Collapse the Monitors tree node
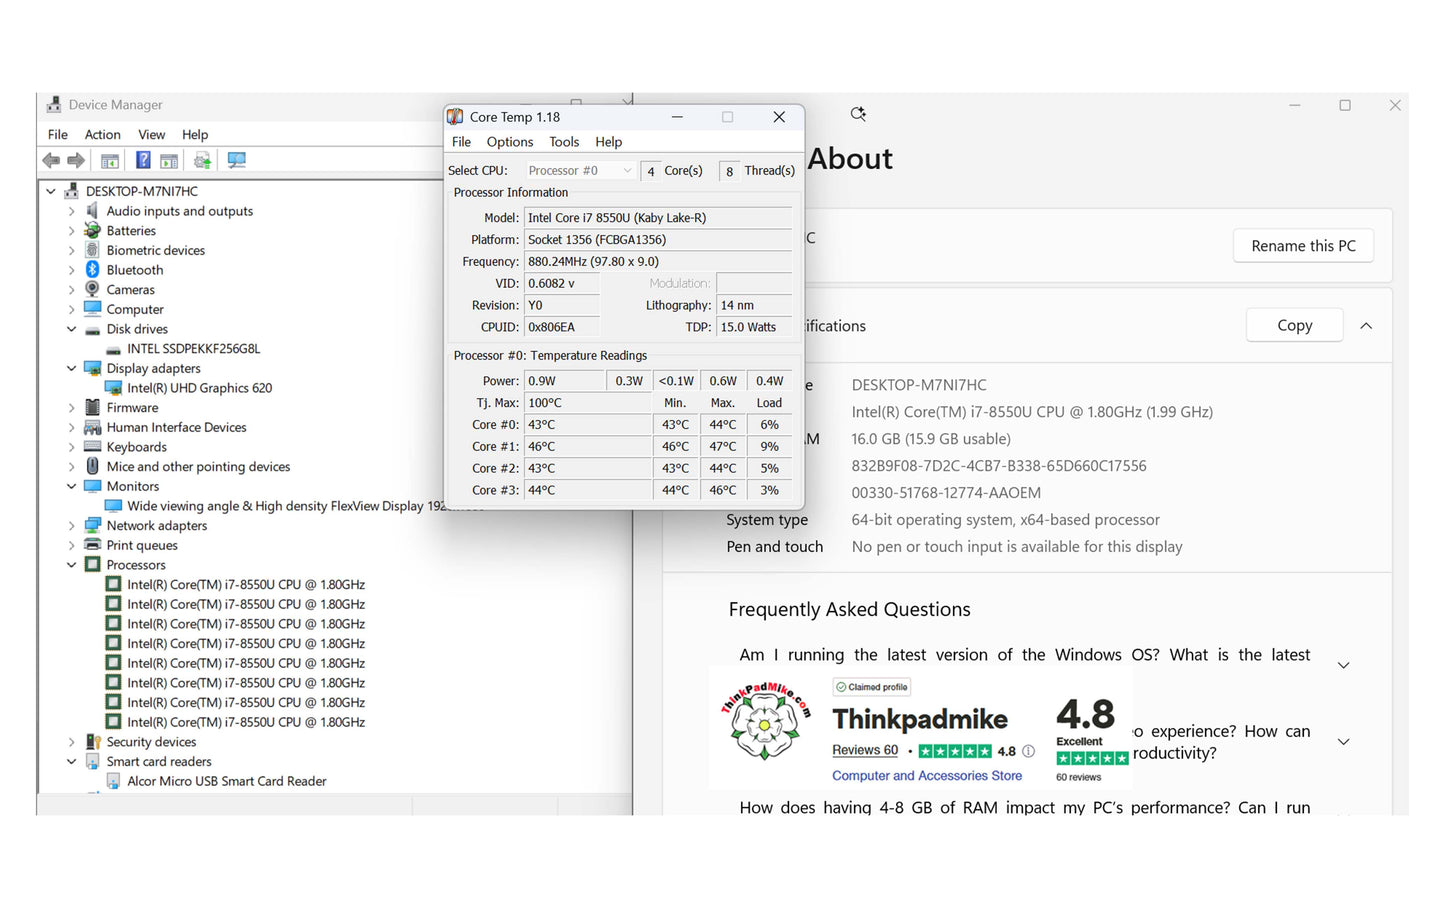Screen dimensions: 1445x908 (71, 486)
